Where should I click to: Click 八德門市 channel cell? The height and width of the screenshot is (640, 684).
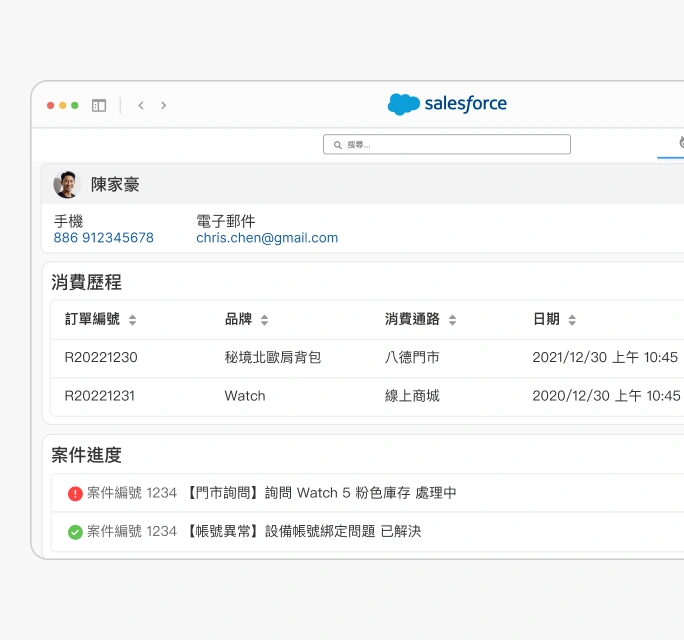point(412,357)
